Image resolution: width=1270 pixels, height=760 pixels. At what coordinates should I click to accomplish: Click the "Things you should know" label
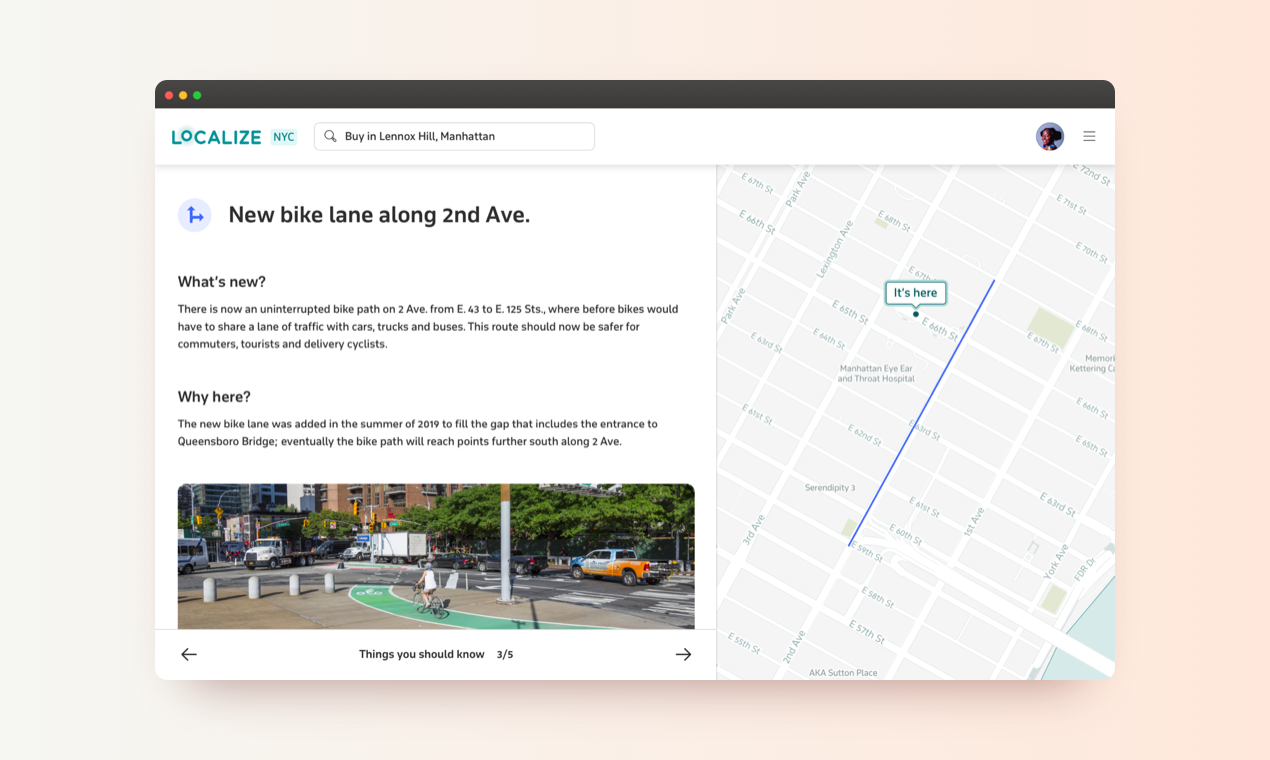click(422, 654)
